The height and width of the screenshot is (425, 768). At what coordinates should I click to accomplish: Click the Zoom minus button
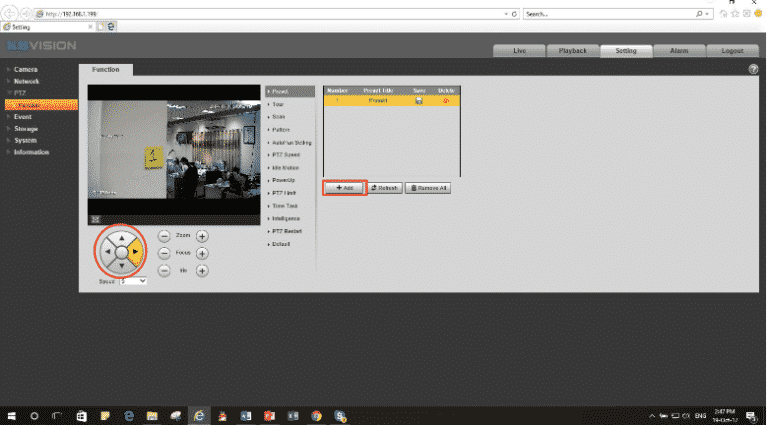(165, 236)
